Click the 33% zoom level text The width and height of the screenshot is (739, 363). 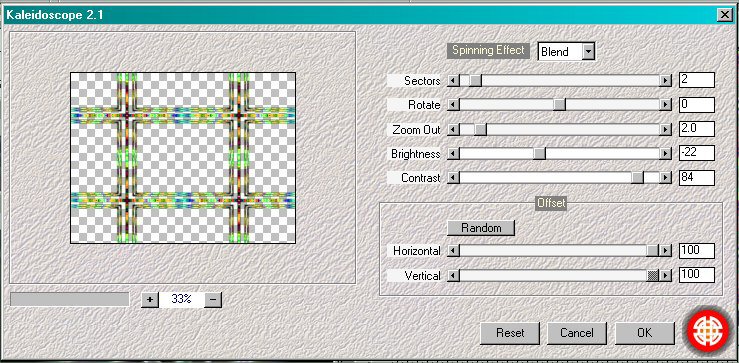tap(181, 299)
